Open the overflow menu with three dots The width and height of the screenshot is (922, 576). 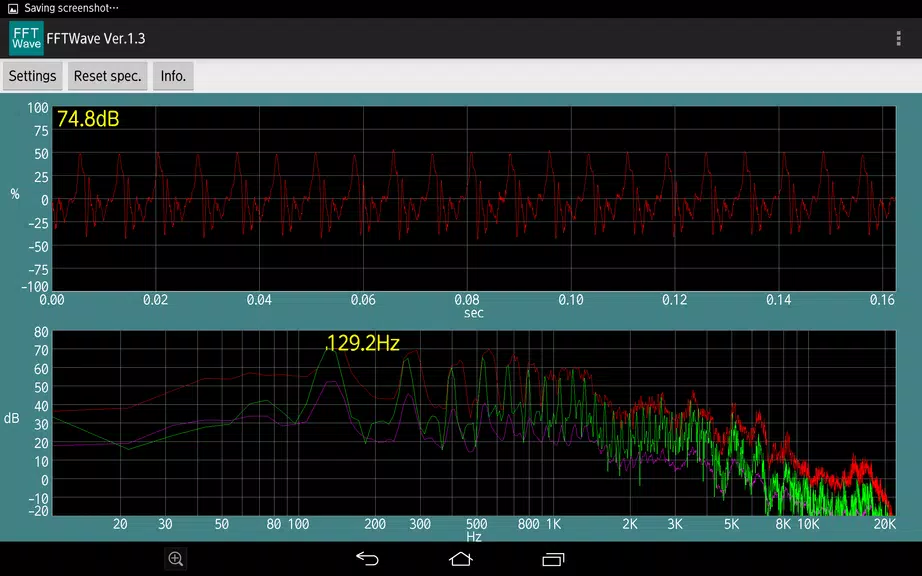point(897,38)
